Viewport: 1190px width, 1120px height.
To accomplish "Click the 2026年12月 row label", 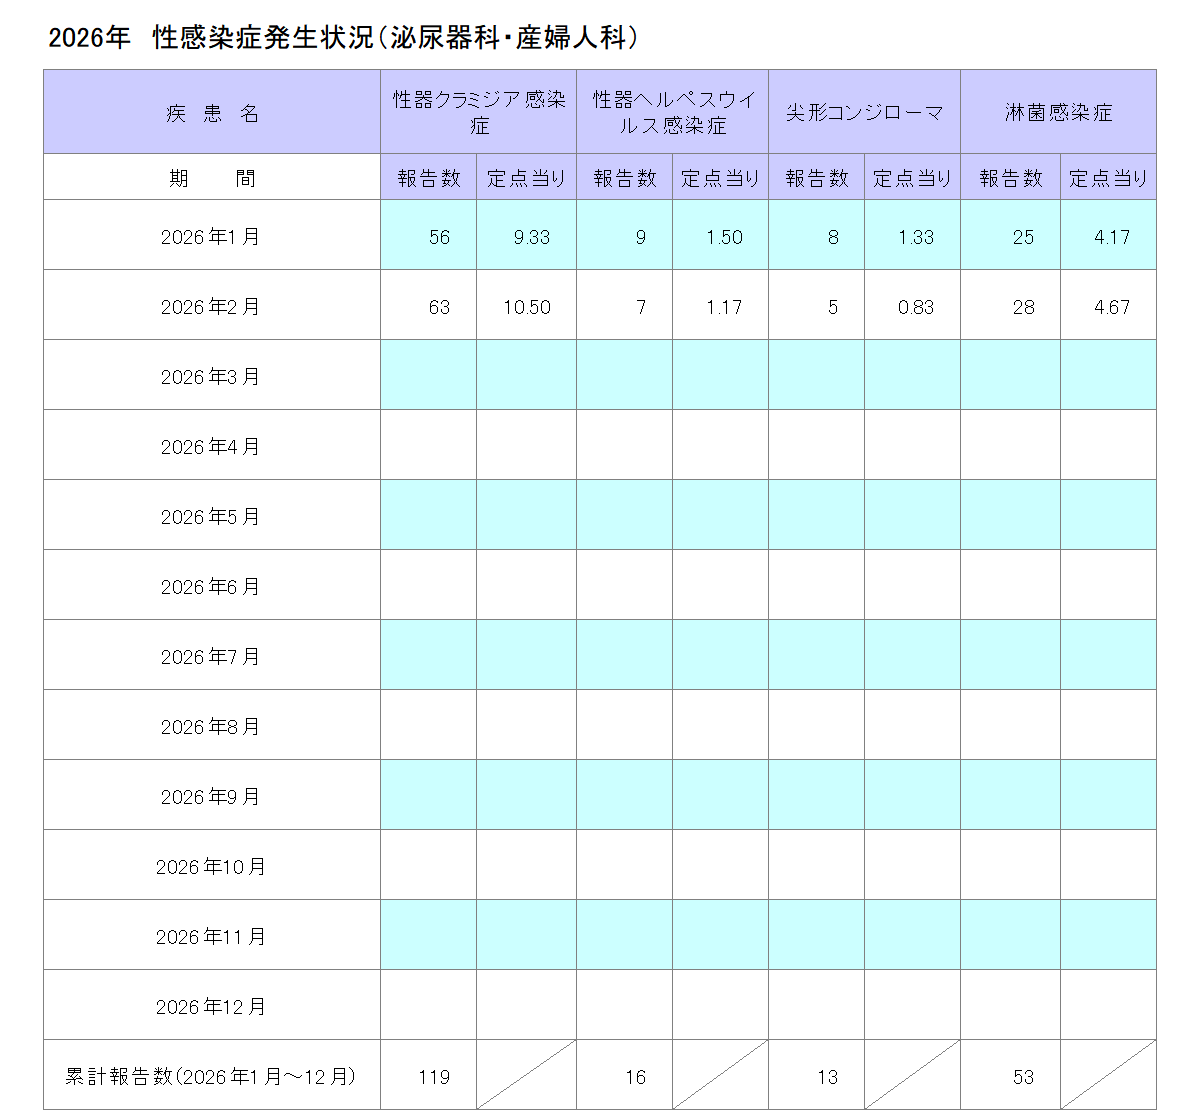I will [x=210, y=1005].
